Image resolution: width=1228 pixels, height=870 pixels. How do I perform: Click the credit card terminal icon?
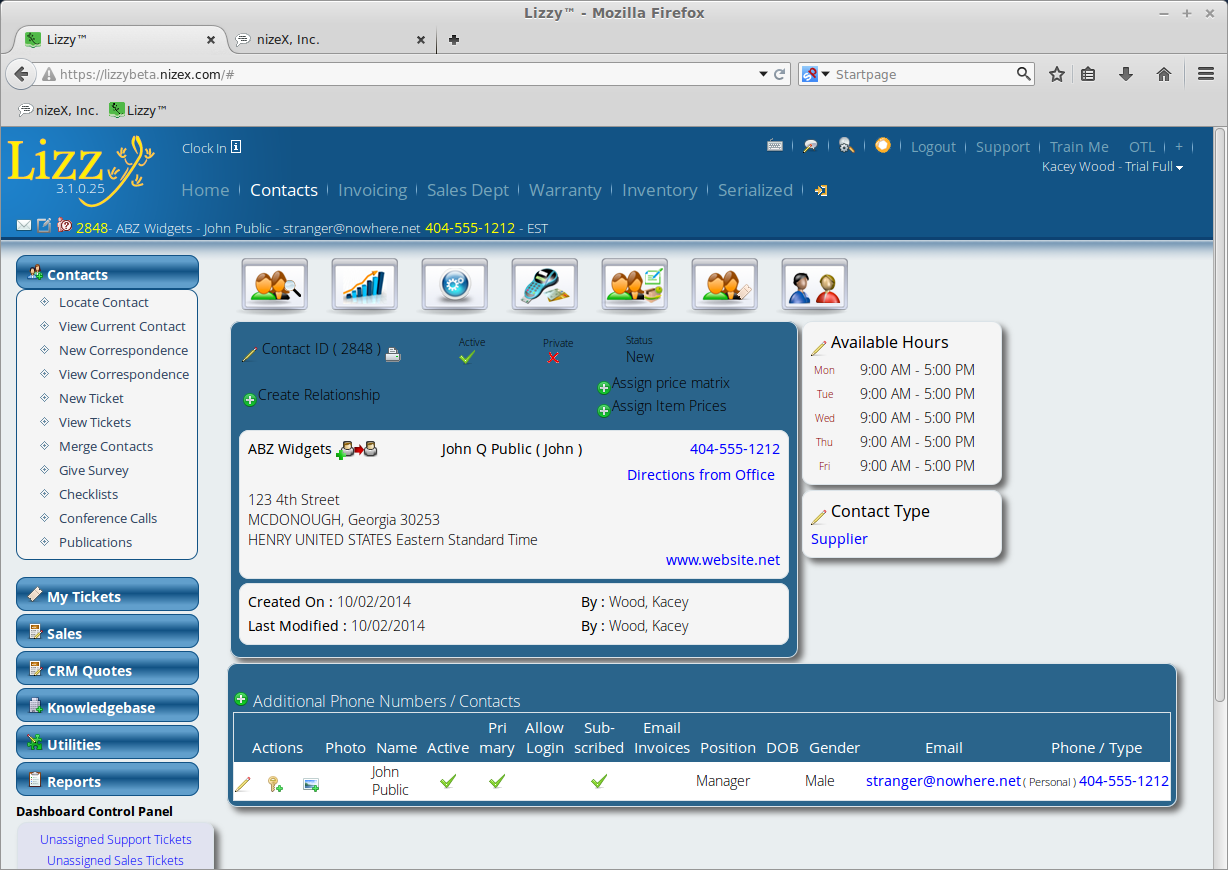coord(545,285)
